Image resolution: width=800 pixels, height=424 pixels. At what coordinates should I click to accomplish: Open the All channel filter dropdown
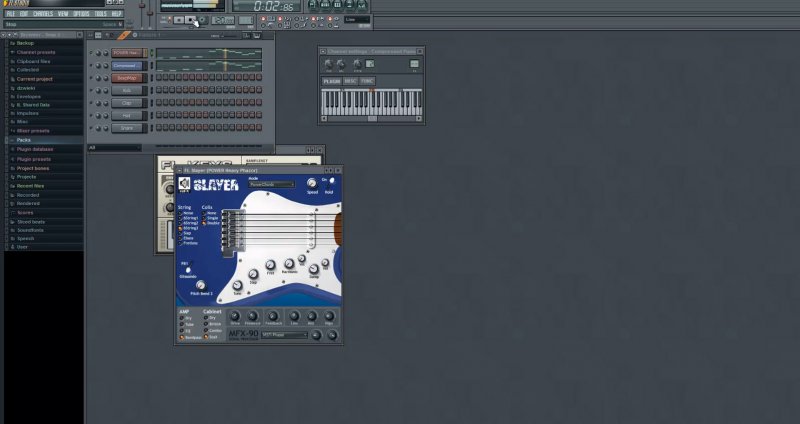click(112, 148)
